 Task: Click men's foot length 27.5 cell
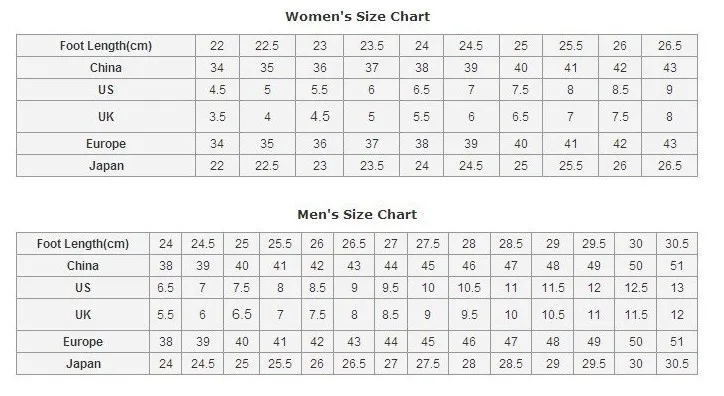point(428,244)
